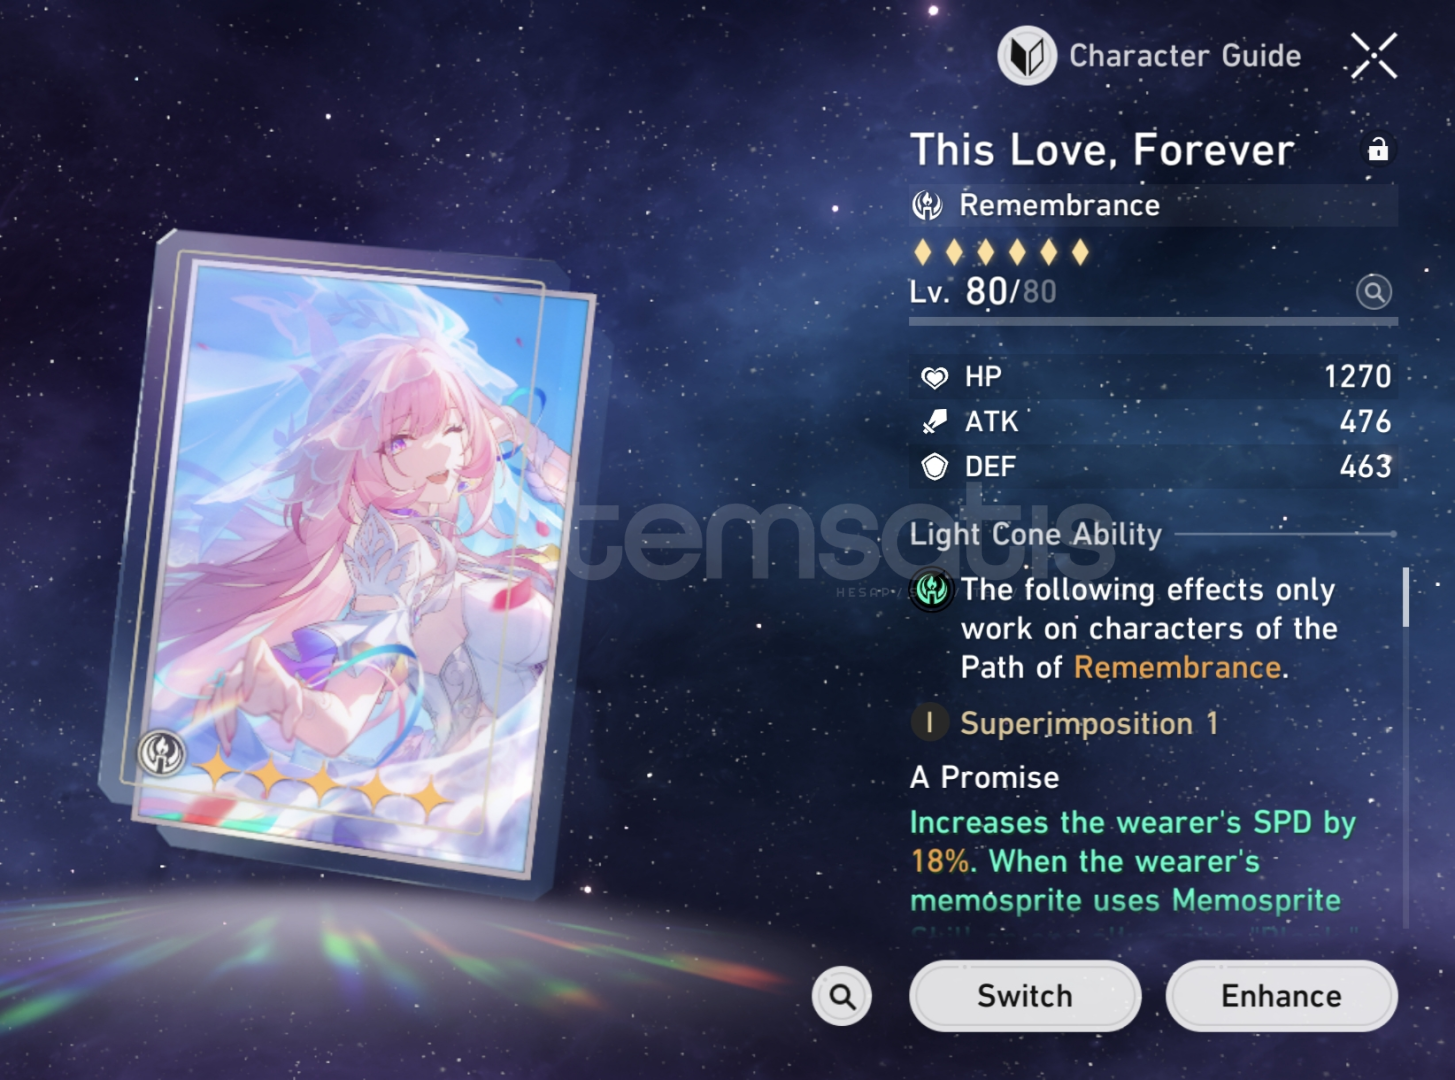Toggle the lock icon for This Love, Forever
Screen dimensions: 1455x1080
(1378, 149)
